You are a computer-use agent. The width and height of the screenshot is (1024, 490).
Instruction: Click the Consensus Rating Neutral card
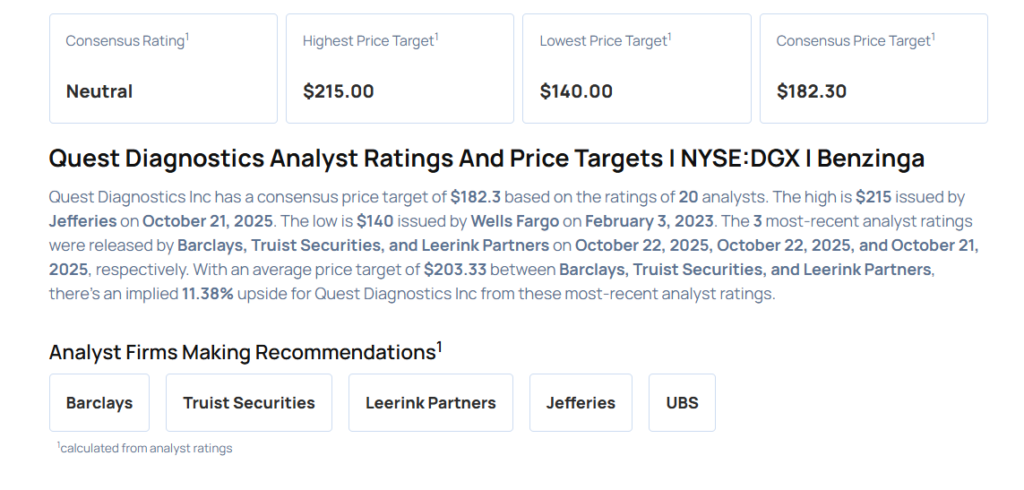[162, 68]
